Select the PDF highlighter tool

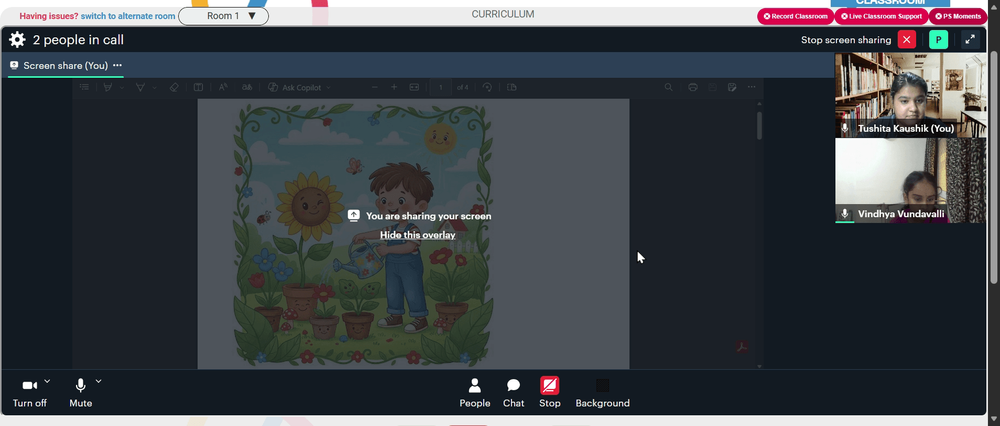tap(140, 87)
